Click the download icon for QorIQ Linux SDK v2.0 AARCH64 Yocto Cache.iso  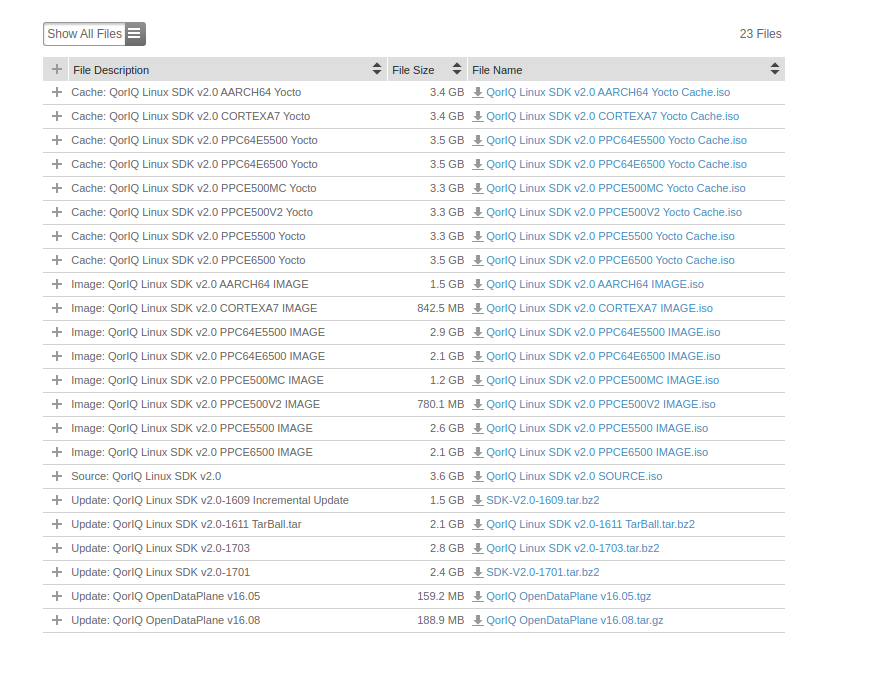pos(479,92)
